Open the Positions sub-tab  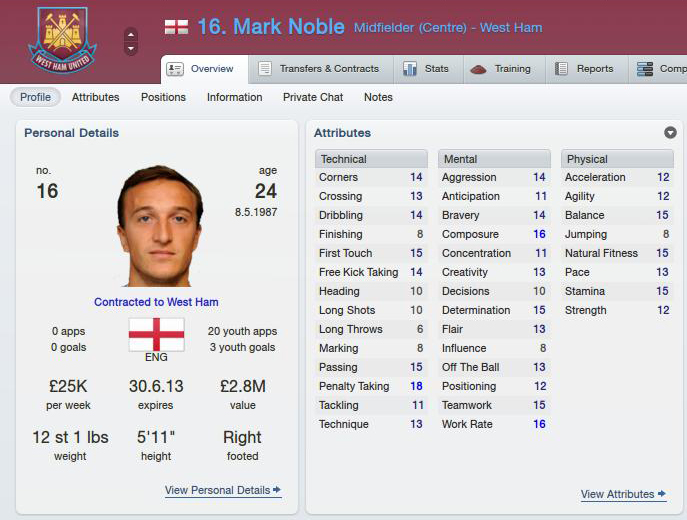click(163, 97)
